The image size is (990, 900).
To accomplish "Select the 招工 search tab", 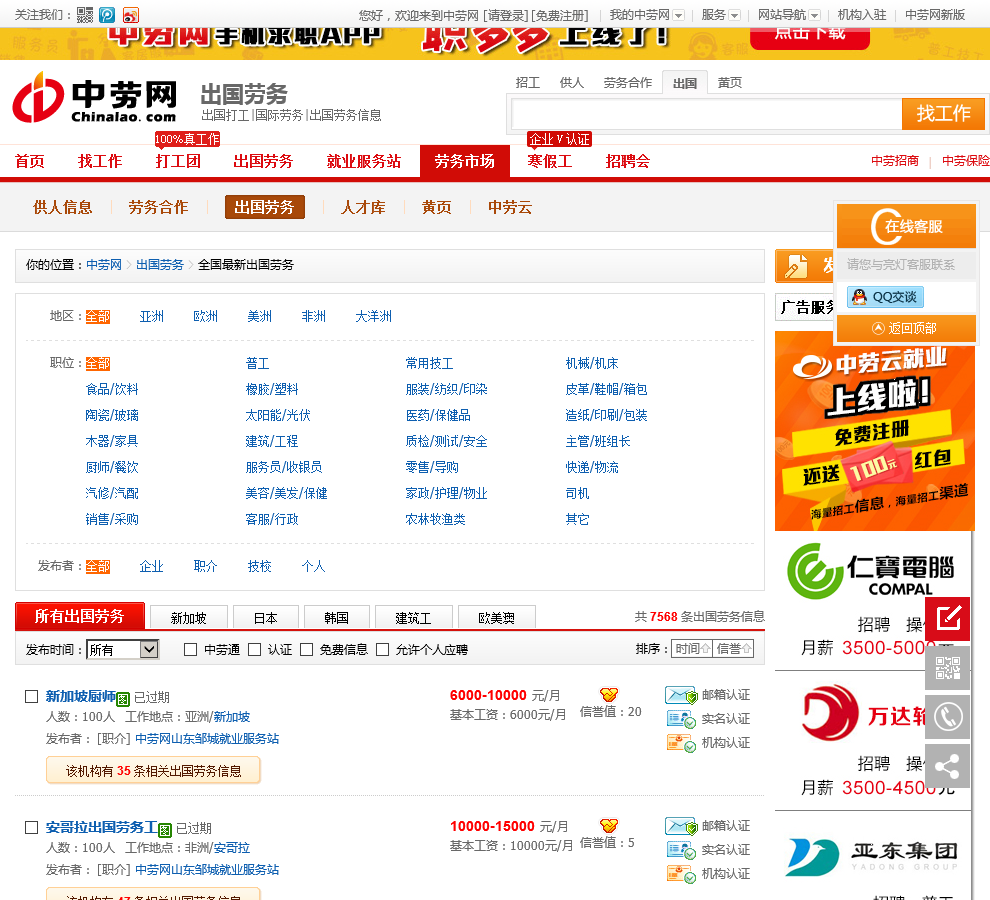I will pos(527,83).
